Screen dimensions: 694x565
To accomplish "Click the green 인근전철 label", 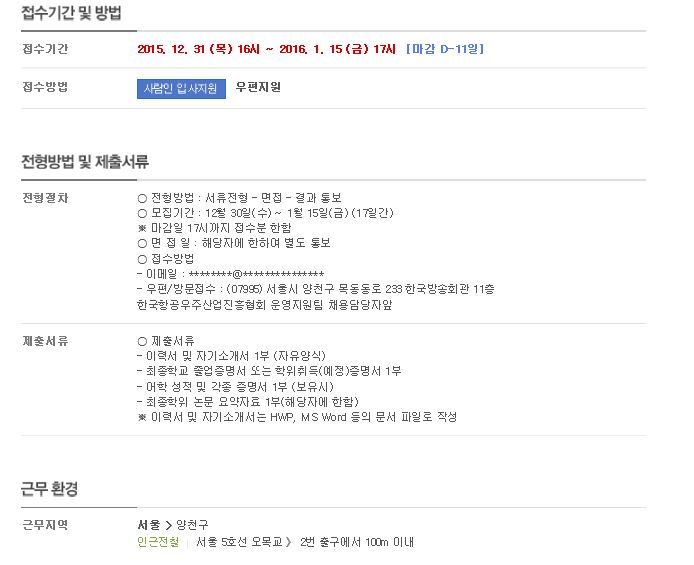I will pos(158,542).
